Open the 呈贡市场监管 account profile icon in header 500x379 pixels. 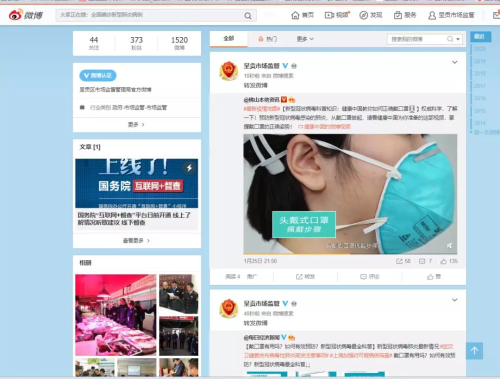432,15
